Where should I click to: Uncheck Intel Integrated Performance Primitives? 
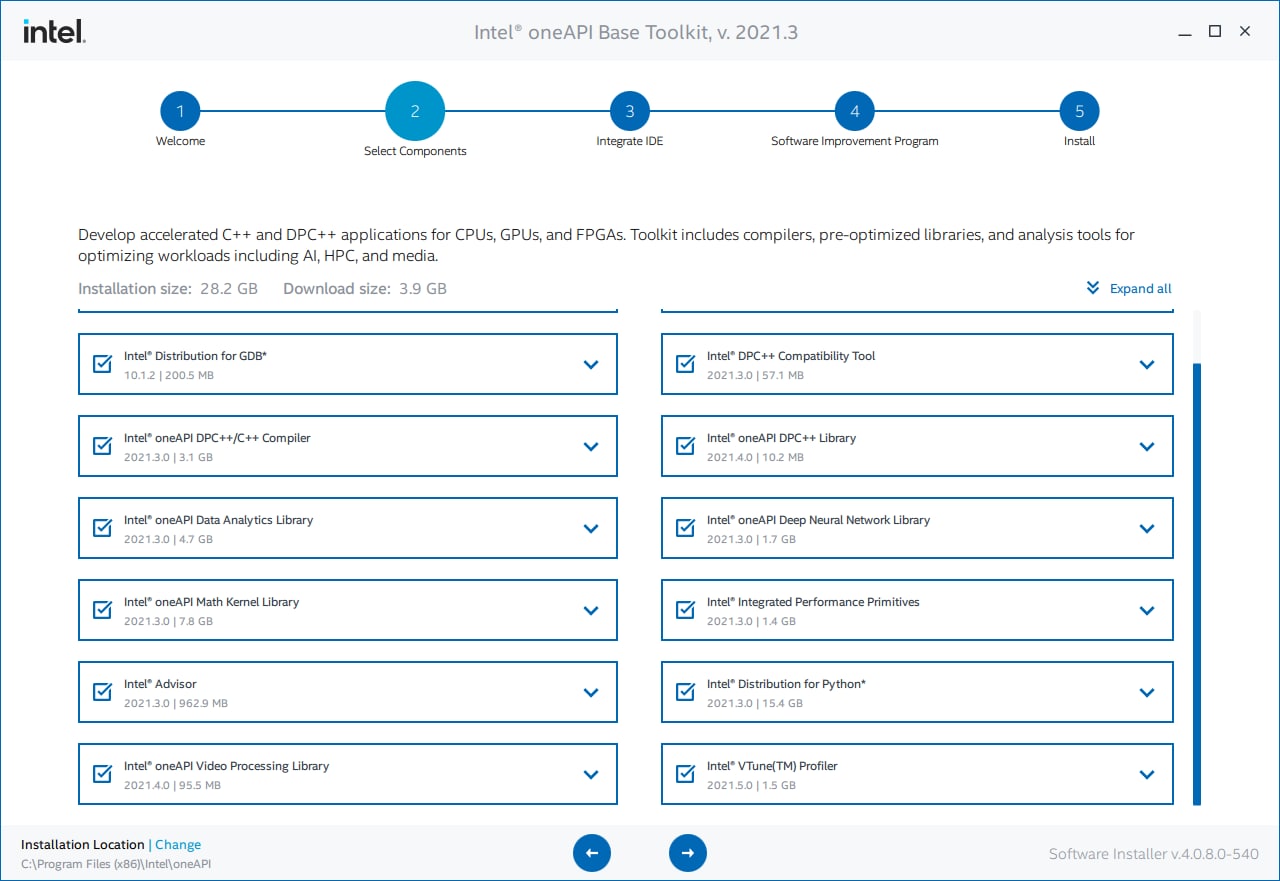click(x=685, y=610)
